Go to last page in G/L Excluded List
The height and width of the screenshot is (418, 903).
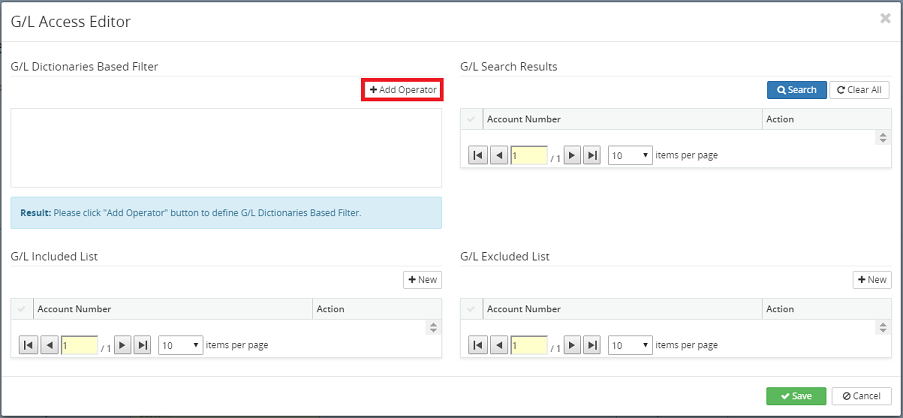click(x=592, y=345)
